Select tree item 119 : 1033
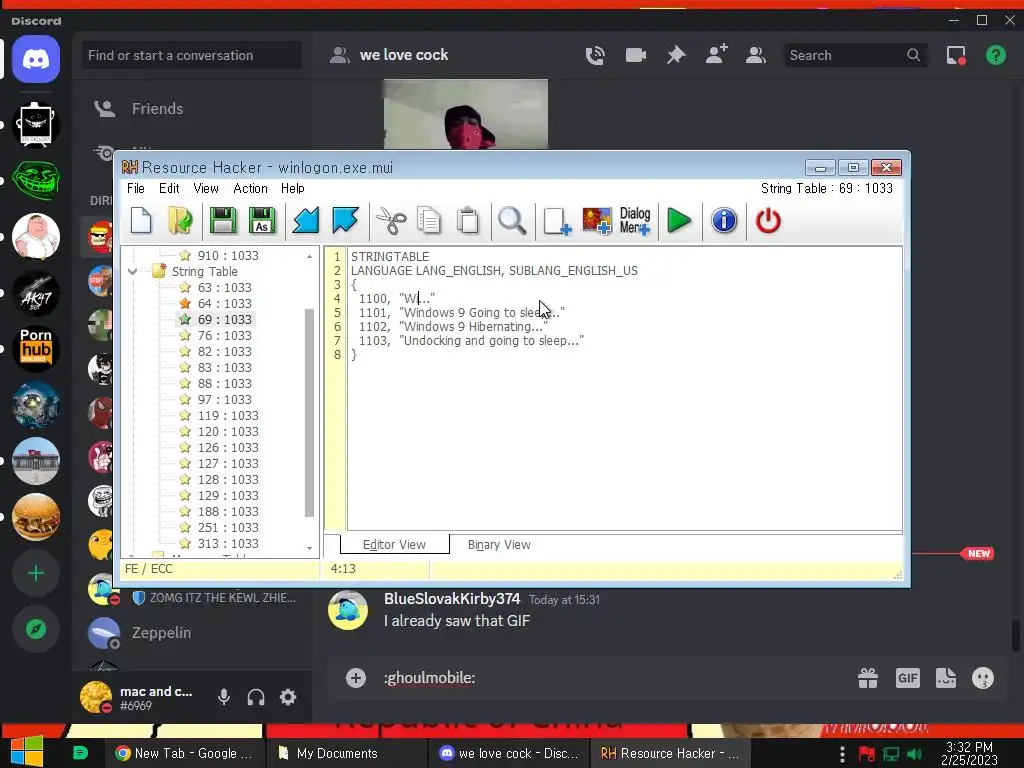Viewport: 1024px width, 768px height. tap(228, 416)
